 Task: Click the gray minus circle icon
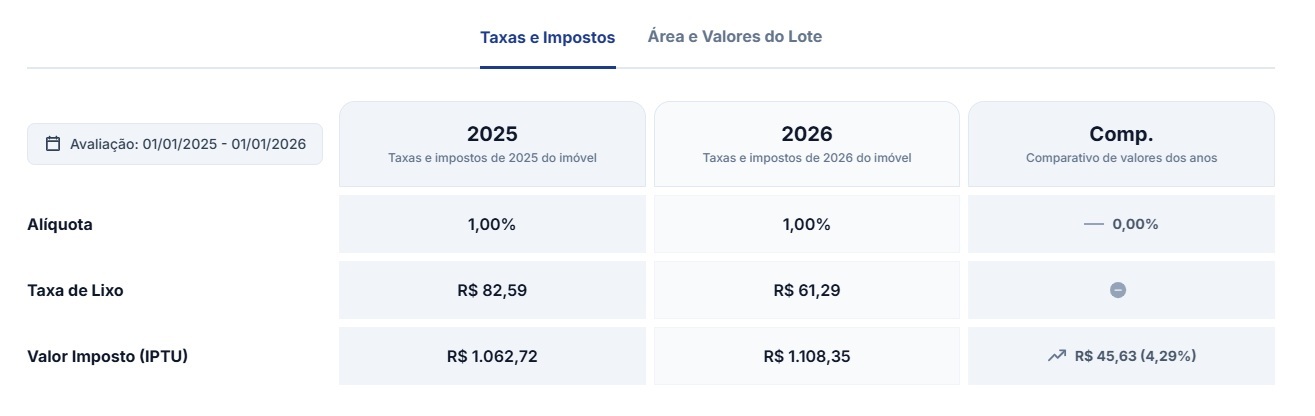1118,290
